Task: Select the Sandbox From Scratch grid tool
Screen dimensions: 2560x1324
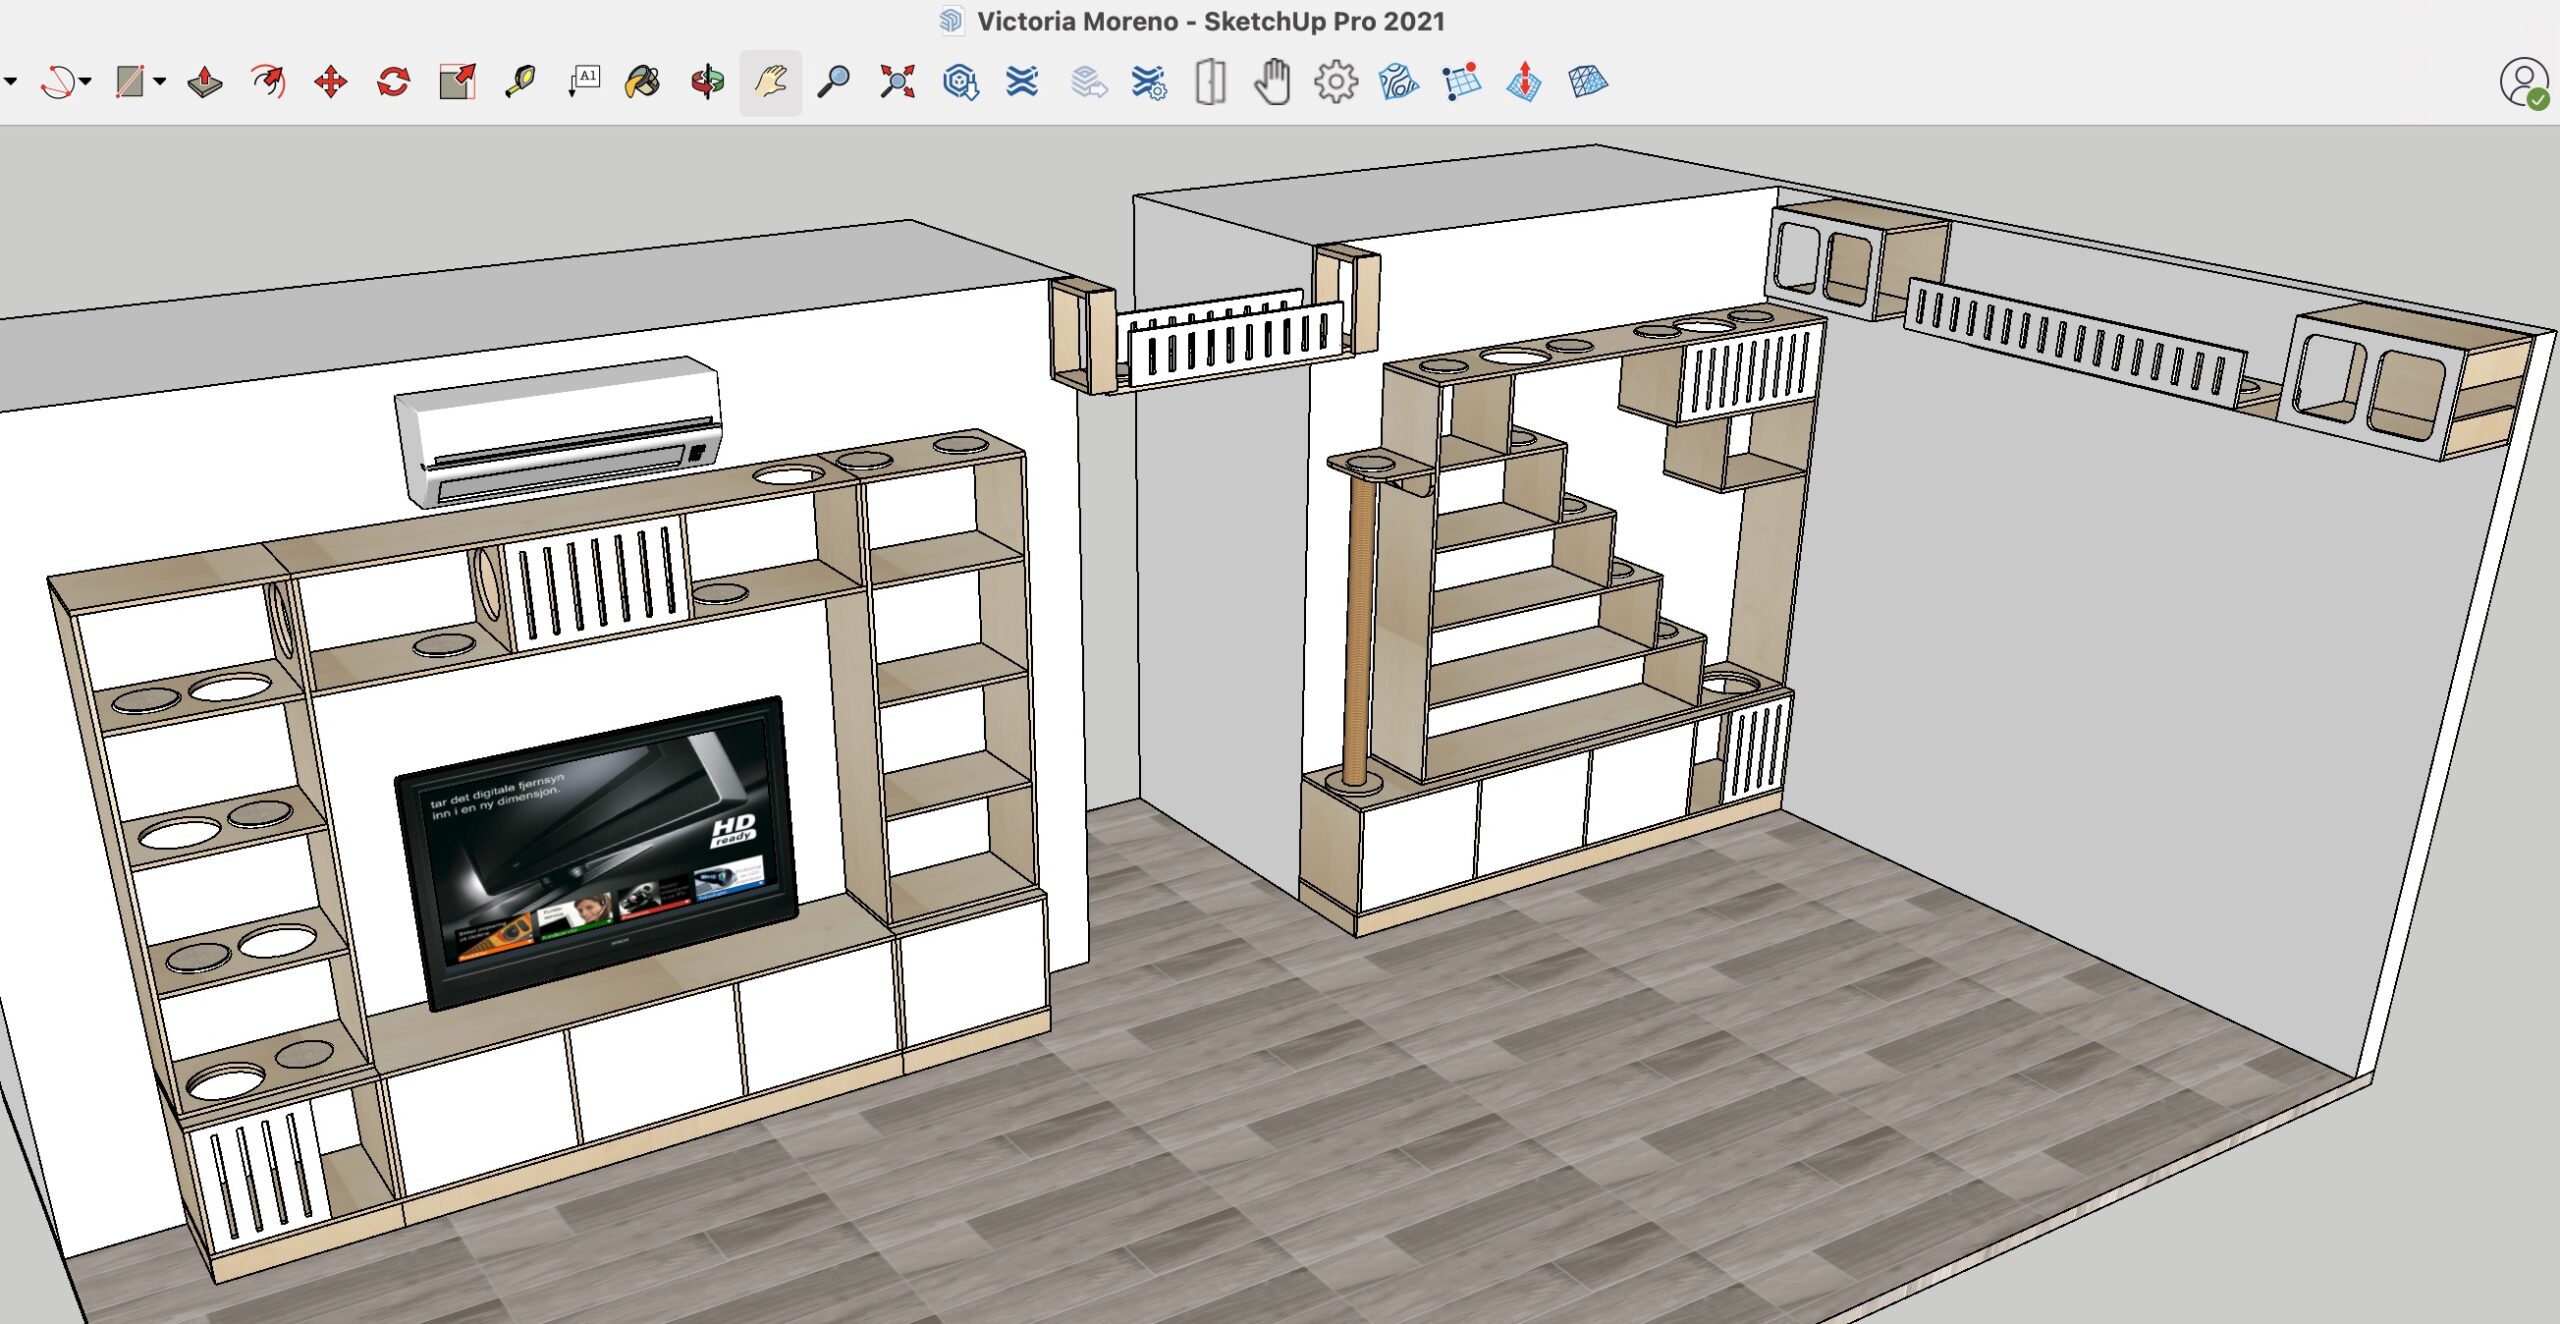Action: pos(1461,82)
